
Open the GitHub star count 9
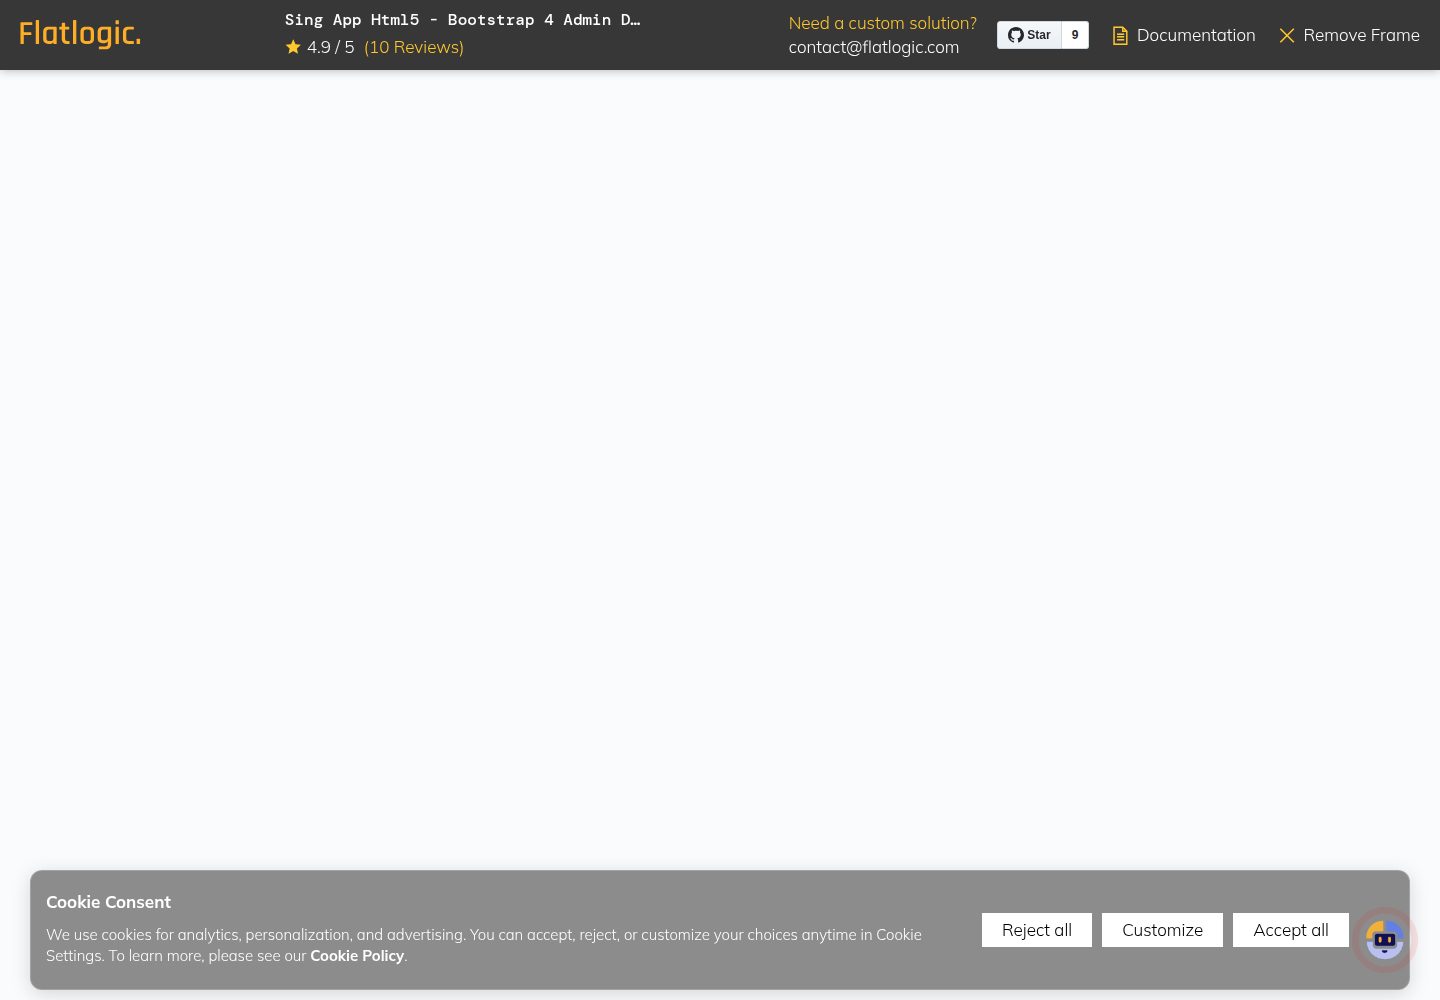pos(1075,35)
